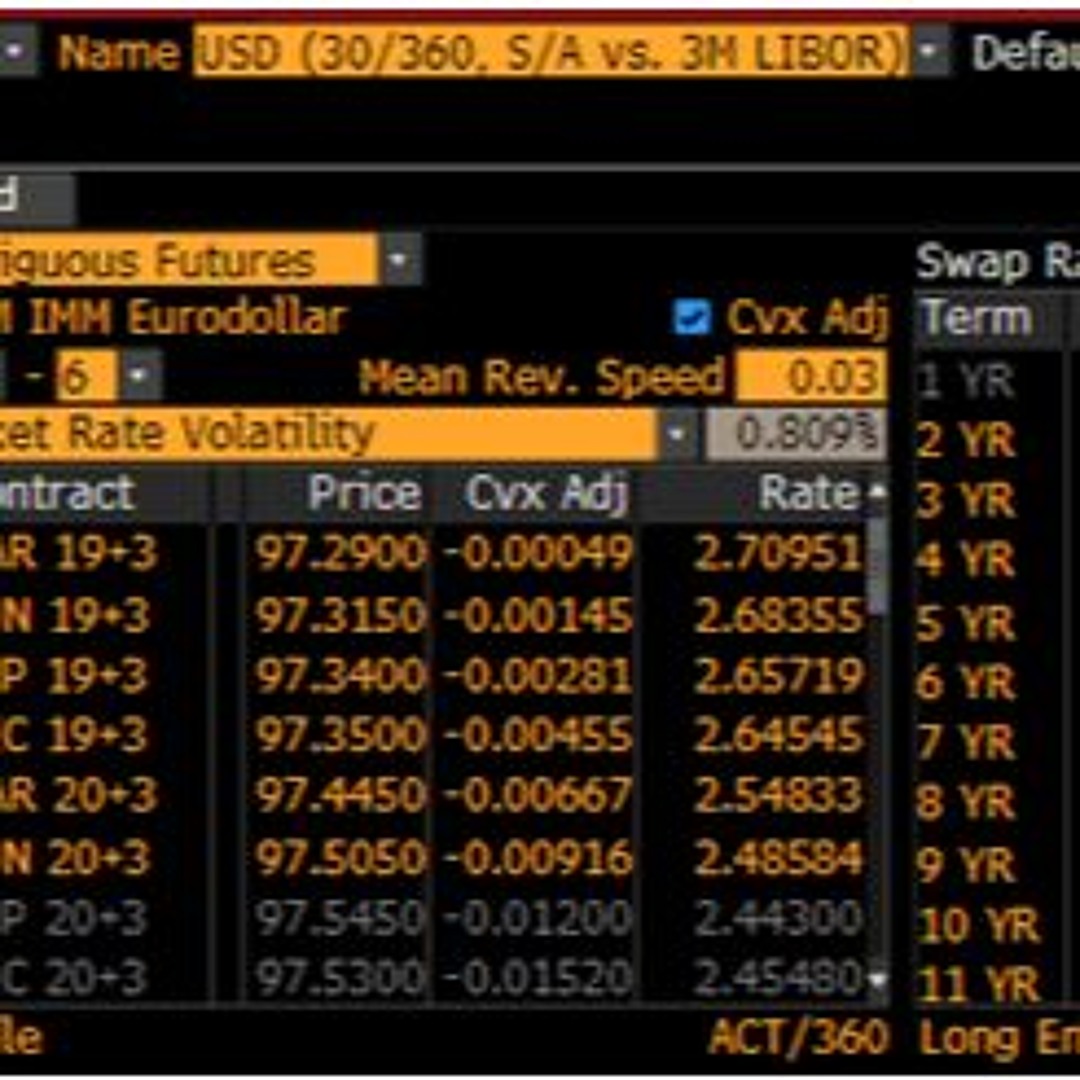Image resolution: width=1080 pixels, height=1080 pixels.
Task: Click the 97.4450 price cell
Action: coord(340,796)
